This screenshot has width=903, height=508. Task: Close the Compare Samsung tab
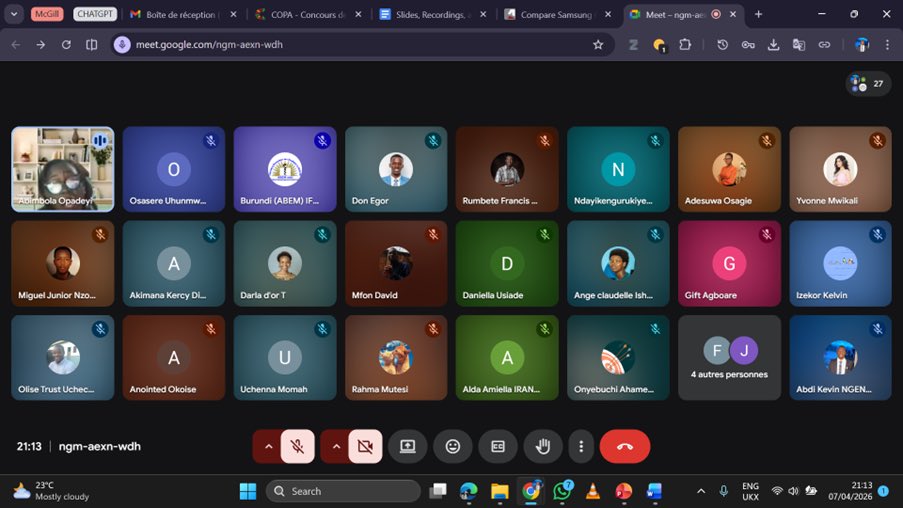(x=608, y=14)
